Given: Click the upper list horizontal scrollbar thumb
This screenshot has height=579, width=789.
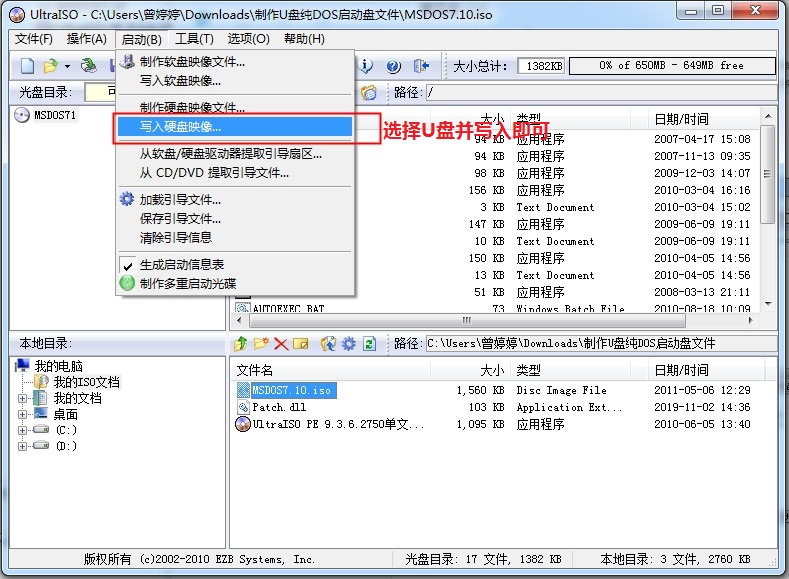Looking at the screenshot, I should 465,320.
